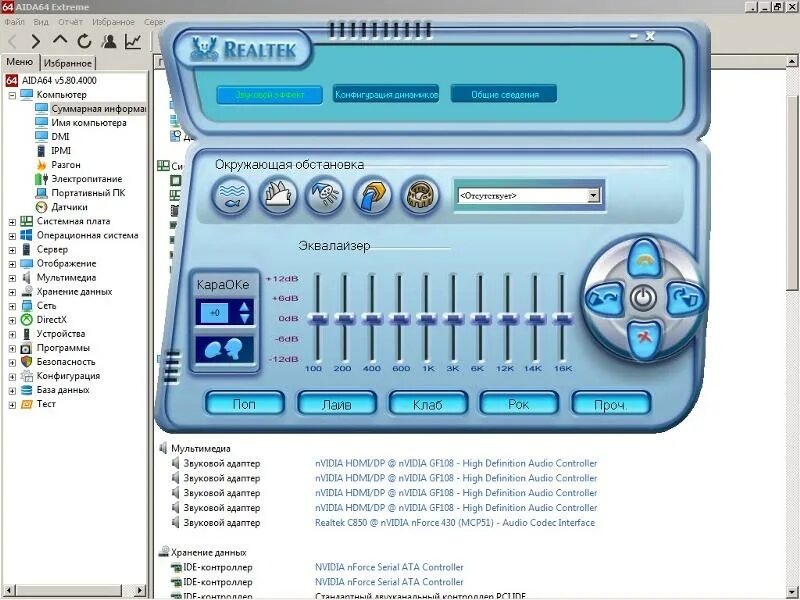Click the База данных icon in tree

coord(27,390)
